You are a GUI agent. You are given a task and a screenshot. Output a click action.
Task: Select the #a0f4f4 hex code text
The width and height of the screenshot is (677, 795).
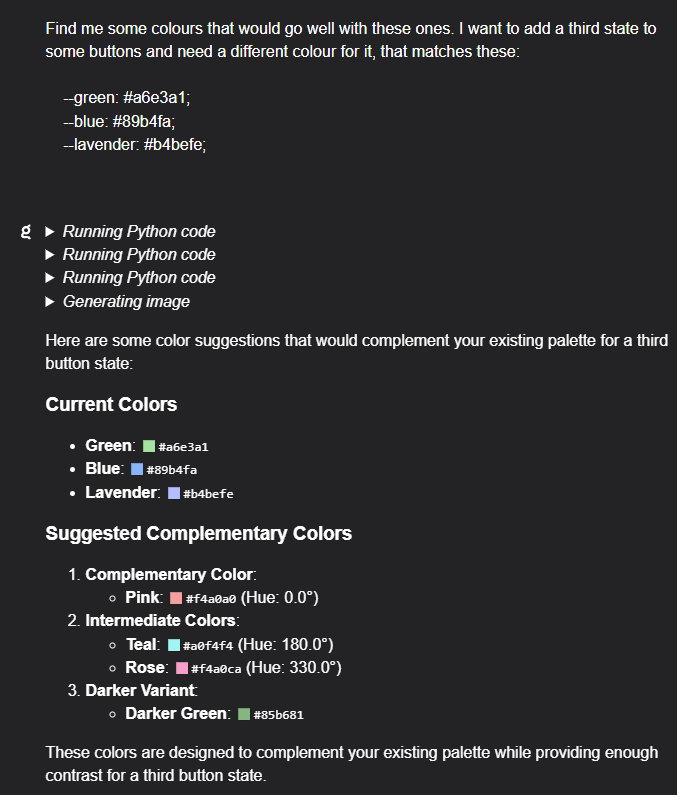(x=208, y=646)
